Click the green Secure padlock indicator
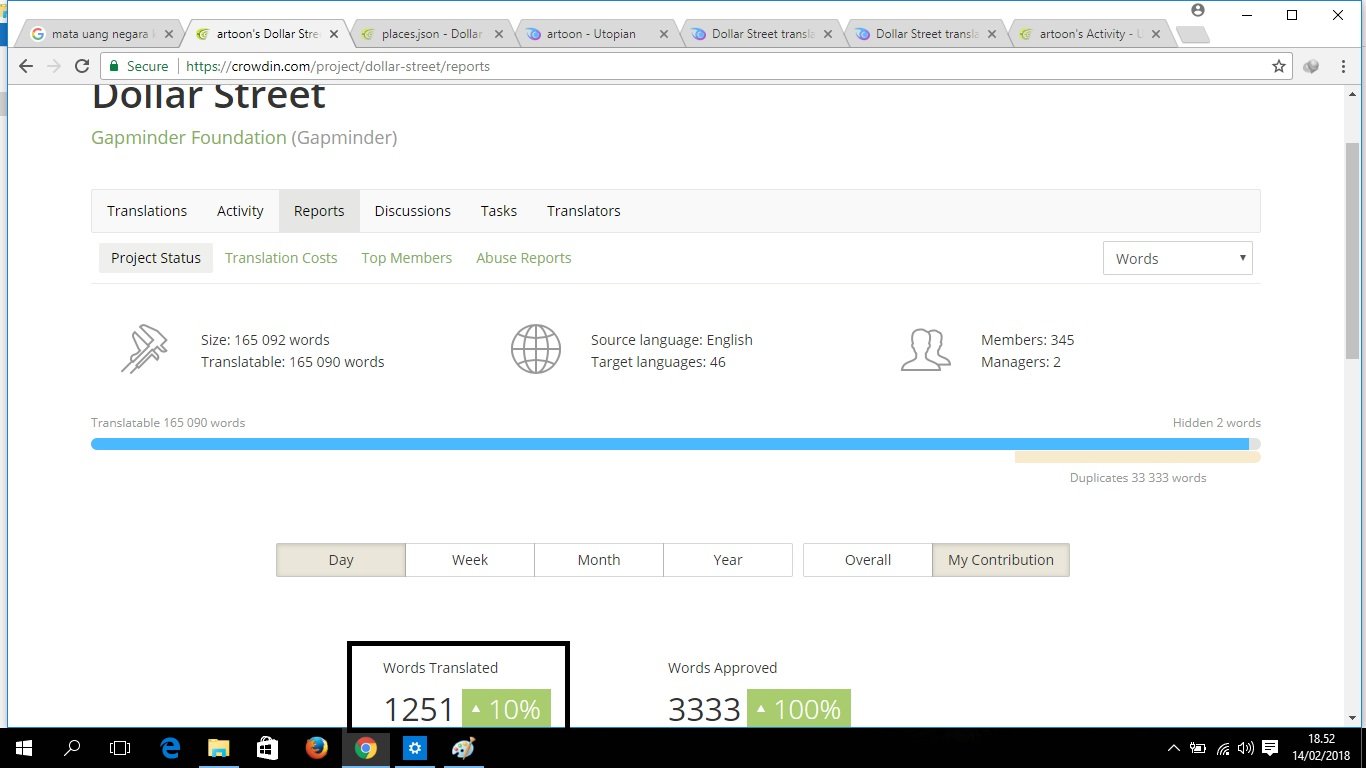 point(139,66)
